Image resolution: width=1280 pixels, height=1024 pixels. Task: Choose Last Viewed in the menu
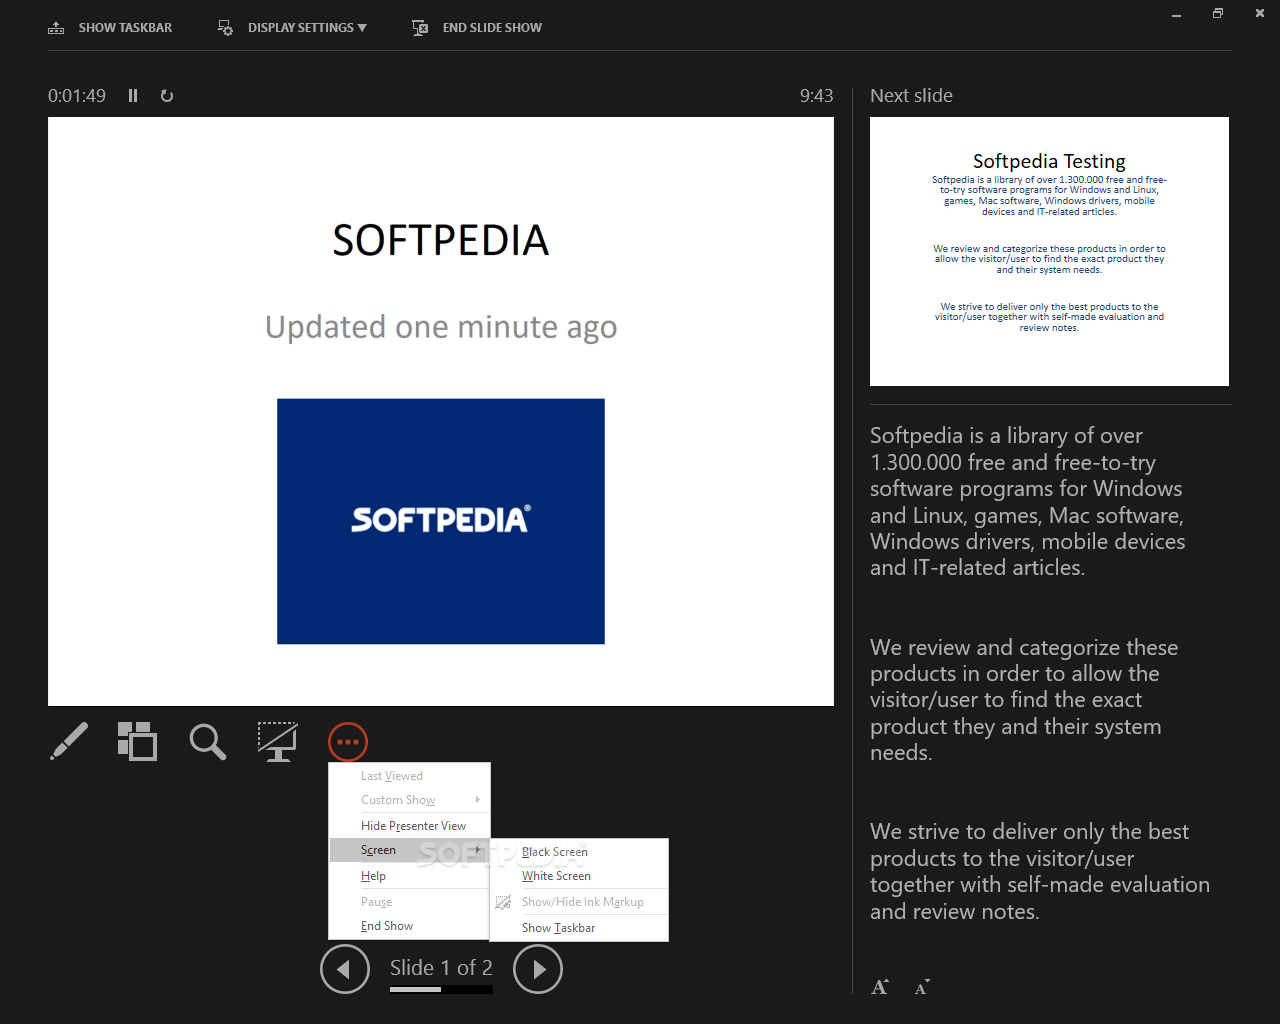coord(409,776)
